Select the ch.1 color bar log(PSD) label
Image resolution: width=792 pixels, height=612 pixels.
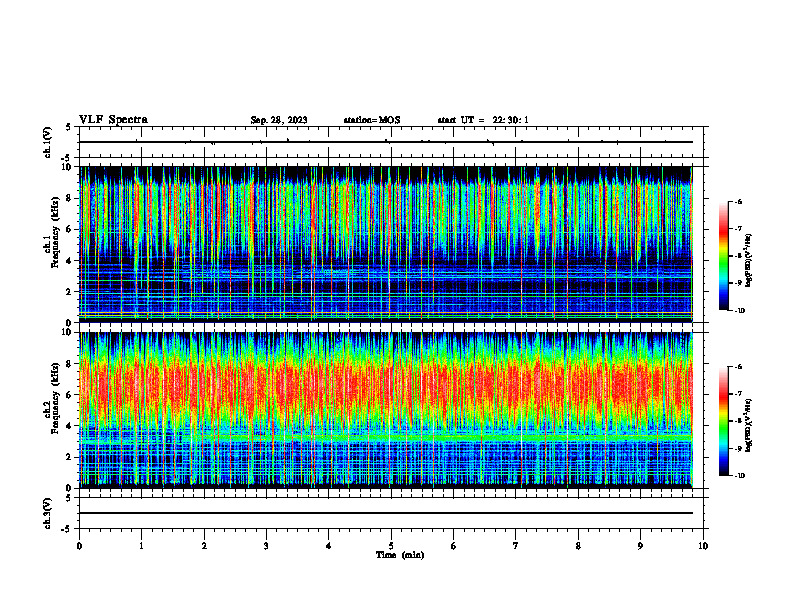(749, 261)
